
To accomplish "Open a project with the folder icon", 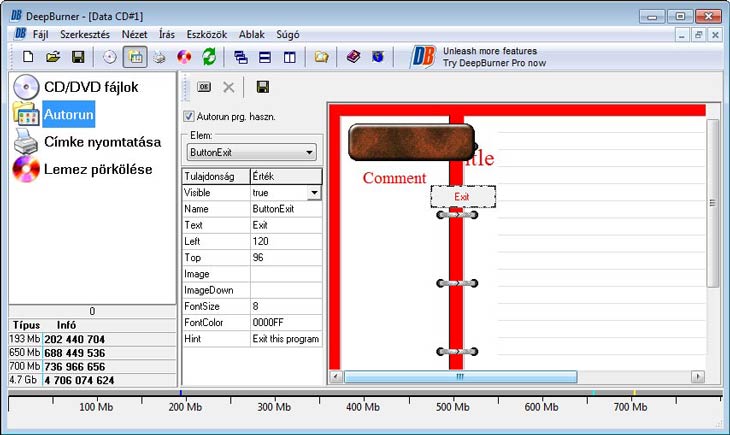I will [53, 57].
